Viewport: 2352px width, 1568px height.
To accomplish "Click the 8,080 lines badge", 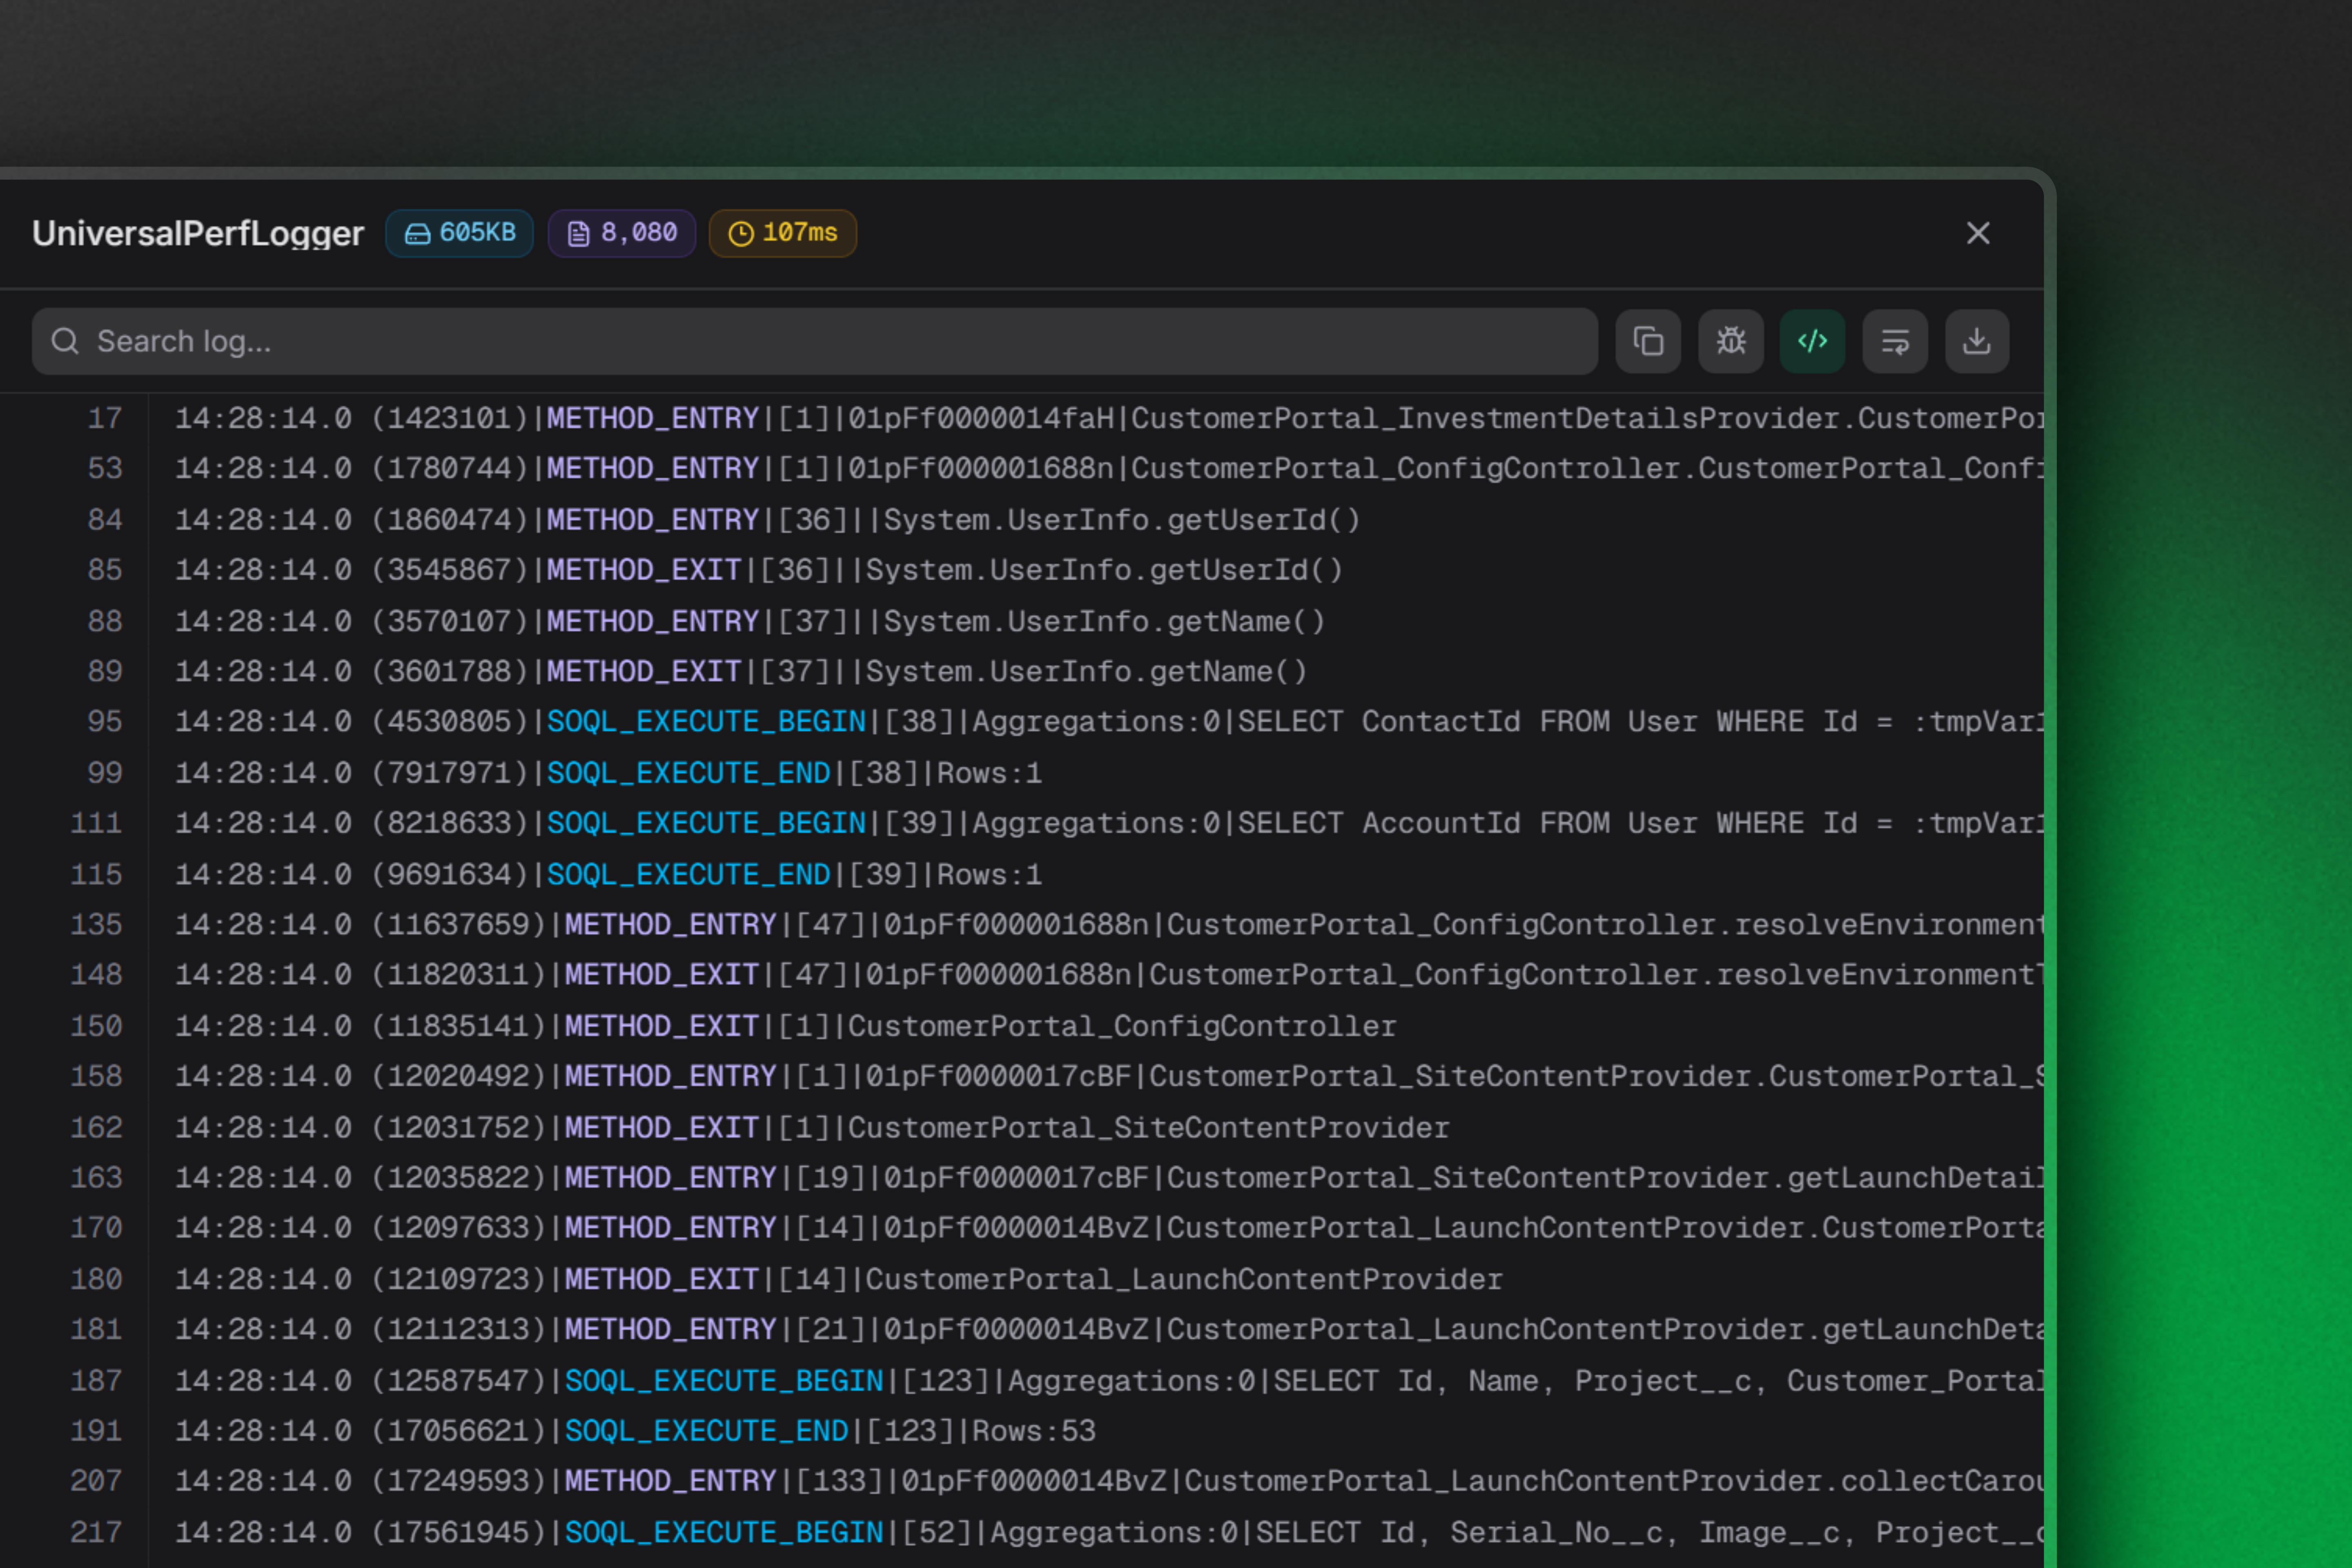I will pyautogui.click(x=621, y=233).
